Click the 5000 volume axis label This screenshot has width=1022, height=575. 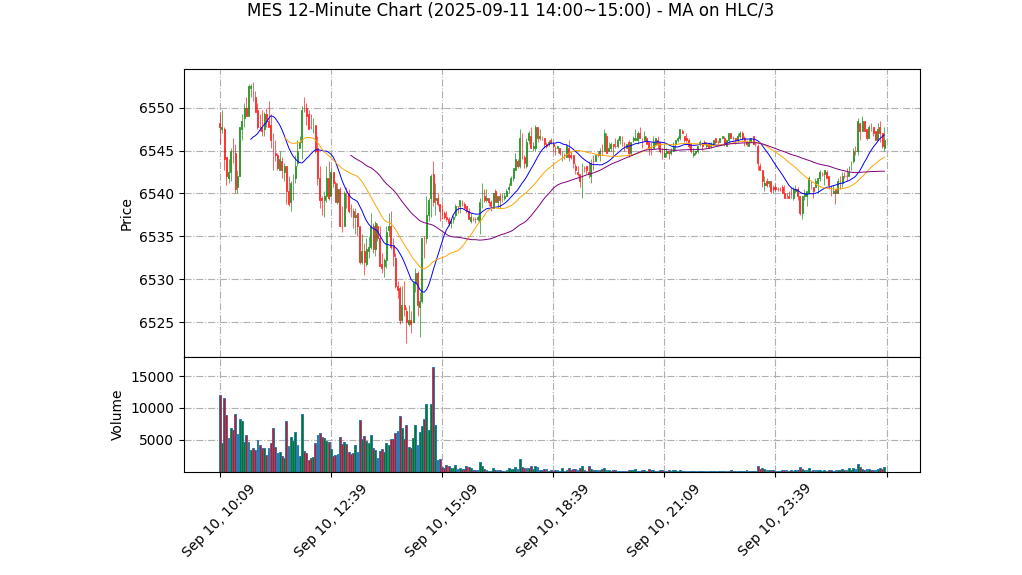point(156,441)
